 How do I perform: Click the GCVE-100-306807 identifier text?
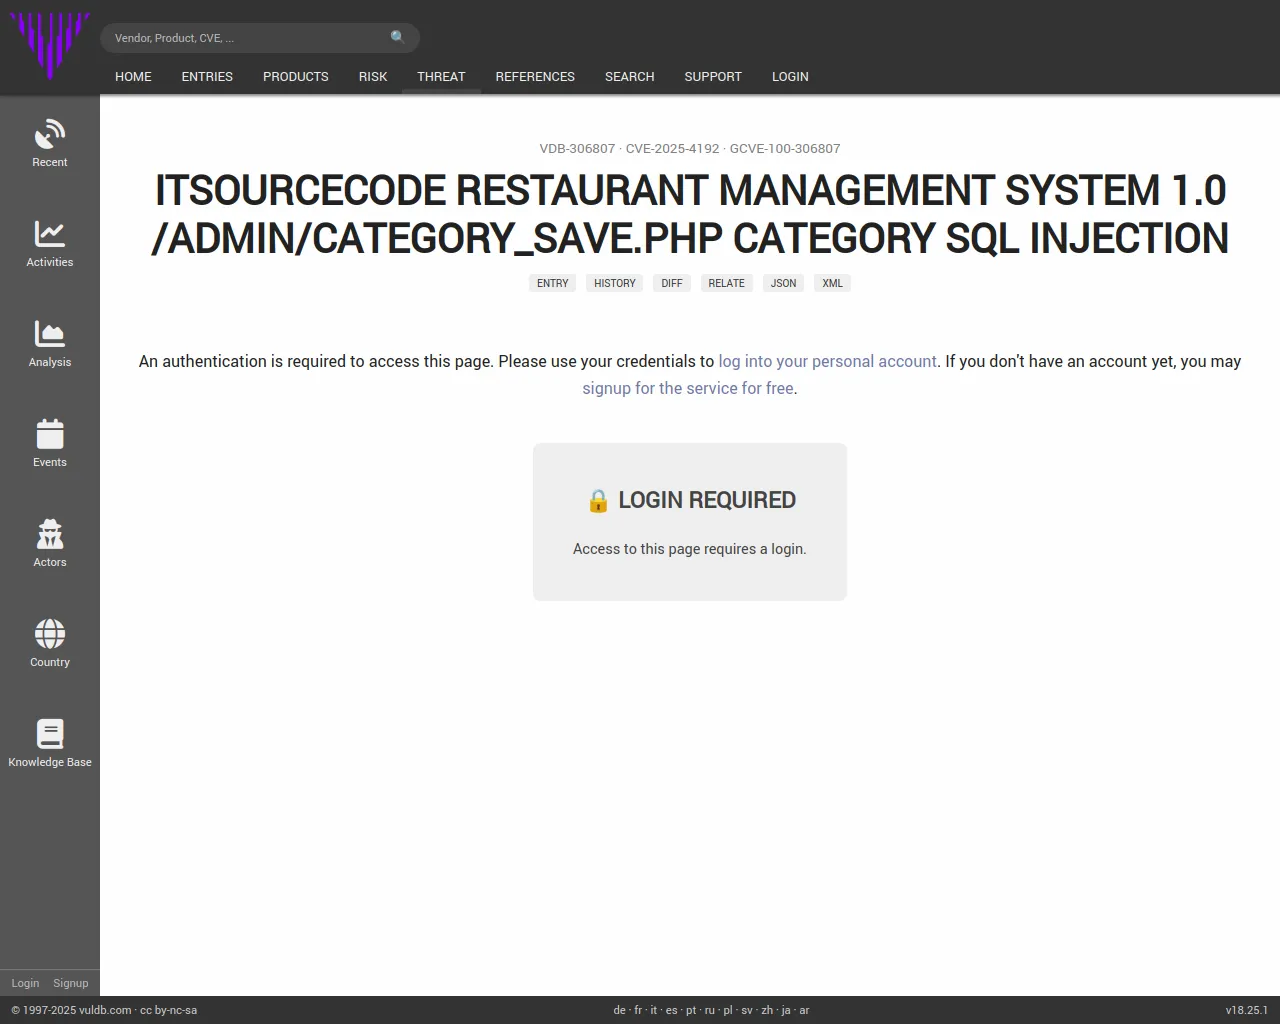point(785,148)
